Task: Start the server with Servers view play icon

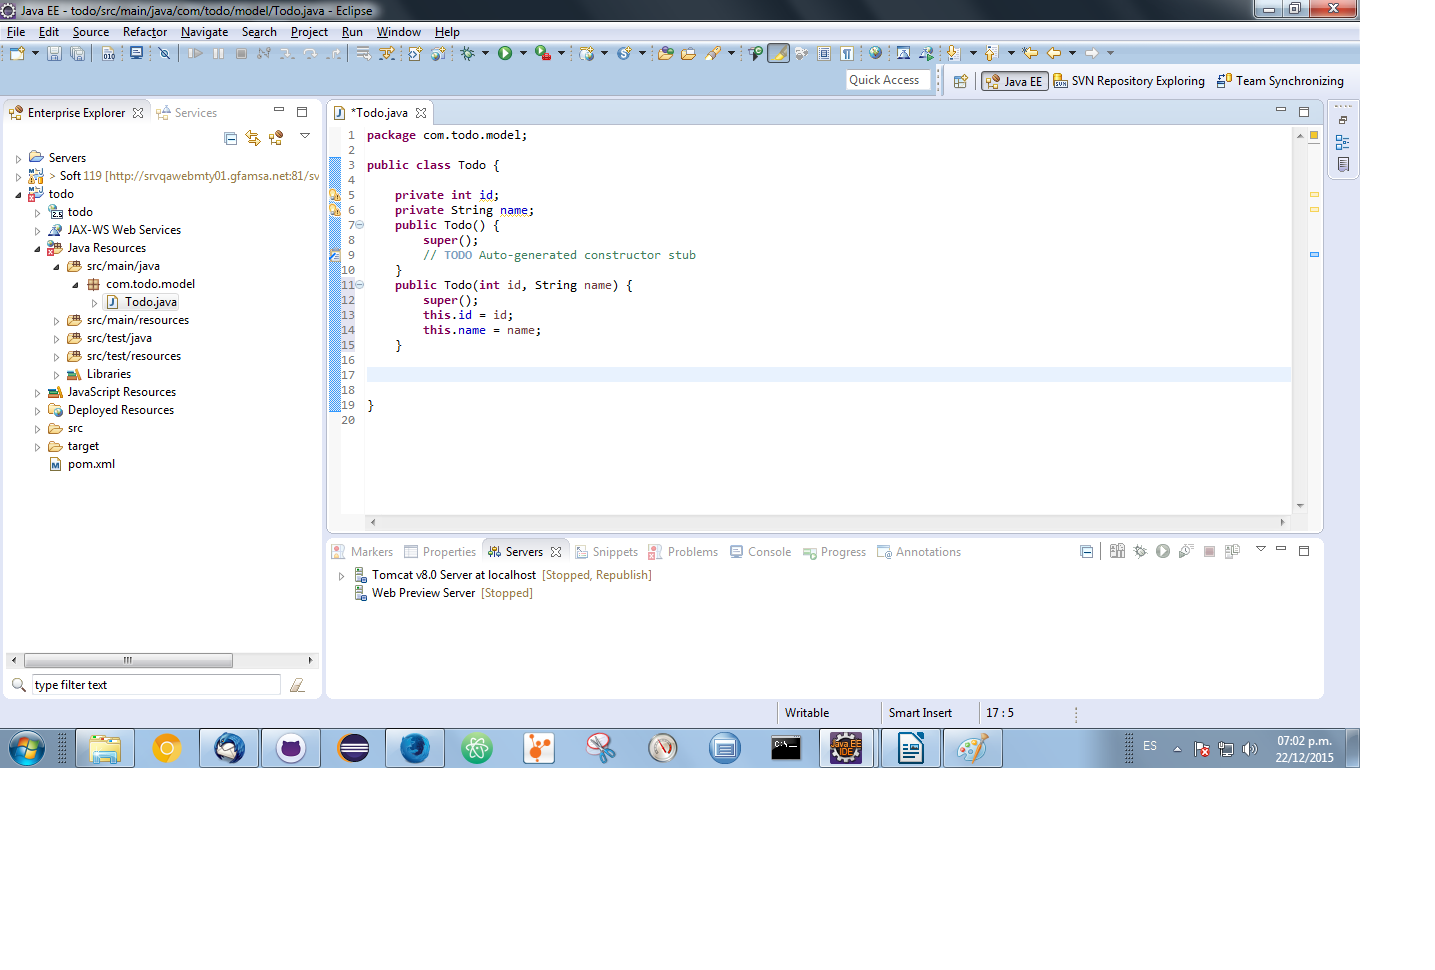Action: point(1163,551)
